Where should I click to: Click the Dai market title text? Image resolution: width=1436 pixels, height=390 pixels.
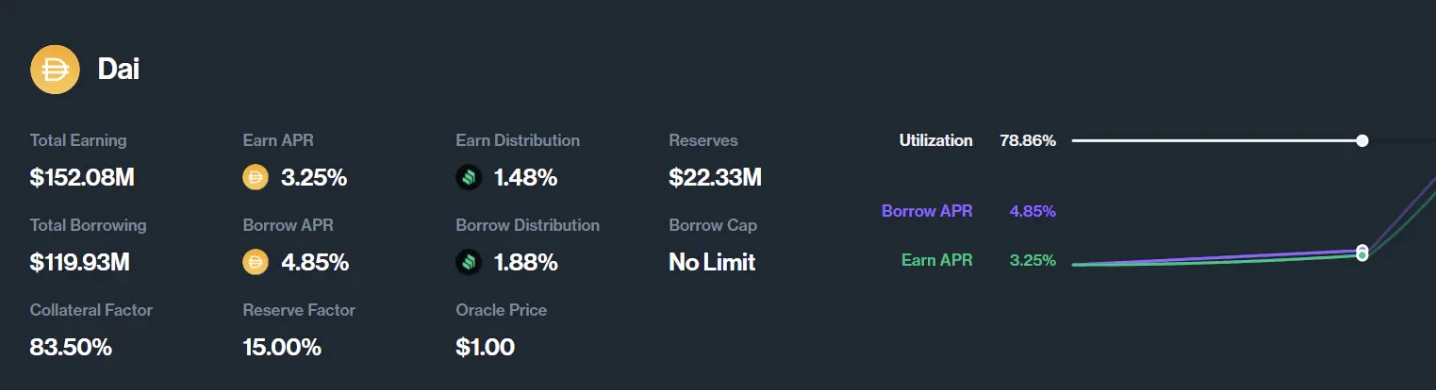pyautogui.click(x=118, y=69)
